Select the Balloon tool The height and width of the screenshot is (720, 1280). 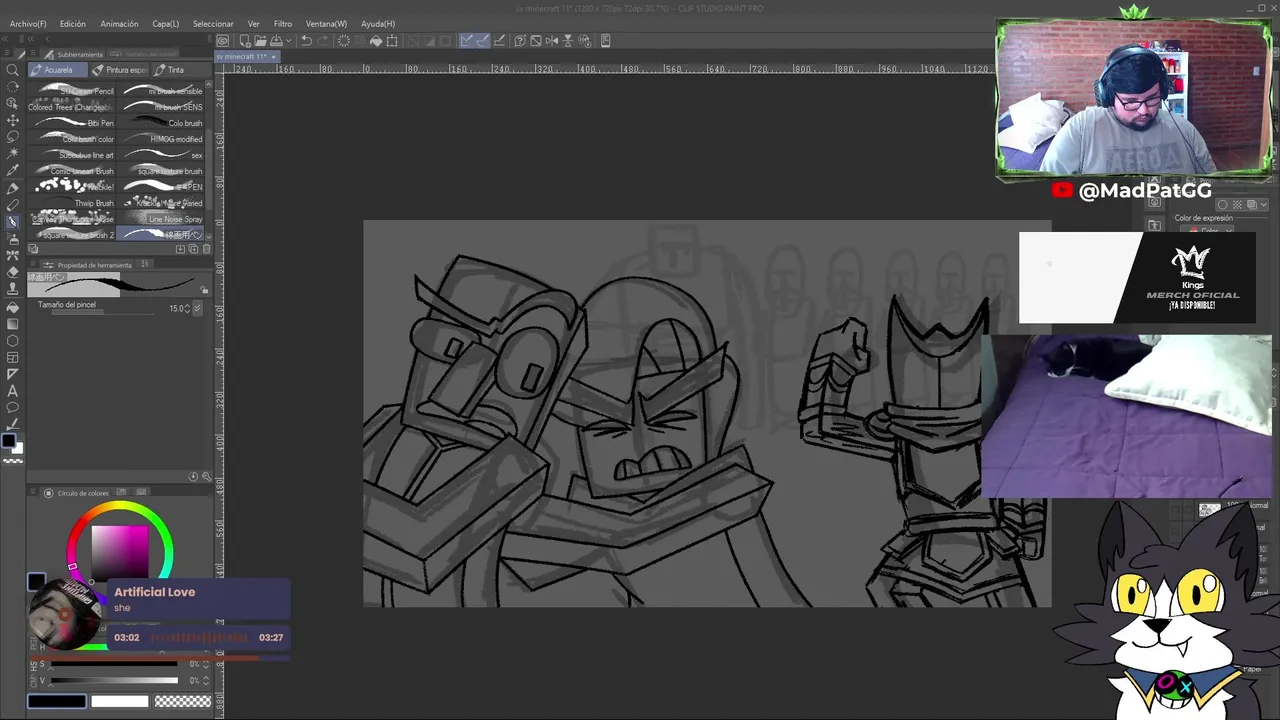pyautogui.click(x=13, y=408)
